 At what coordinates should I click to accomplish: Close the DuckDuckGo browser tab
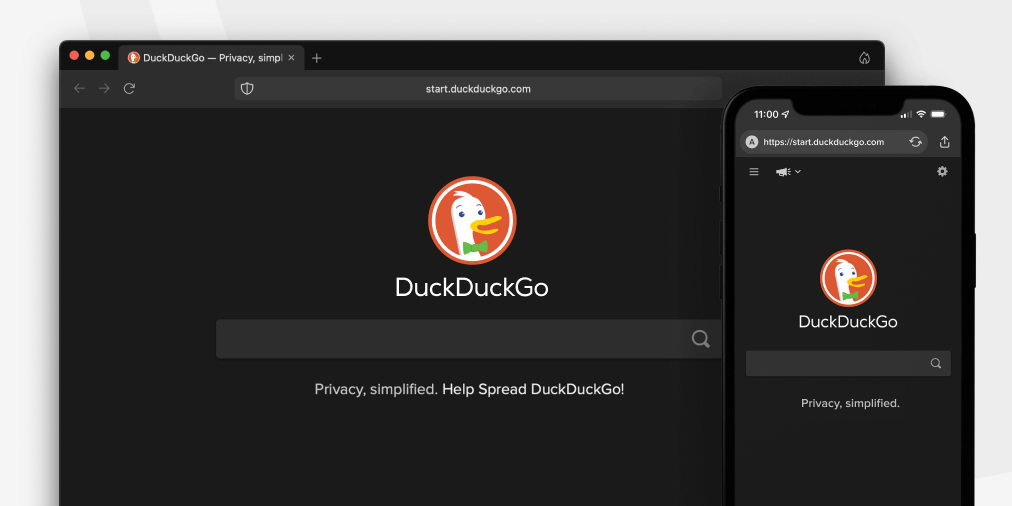pos(291,57)
